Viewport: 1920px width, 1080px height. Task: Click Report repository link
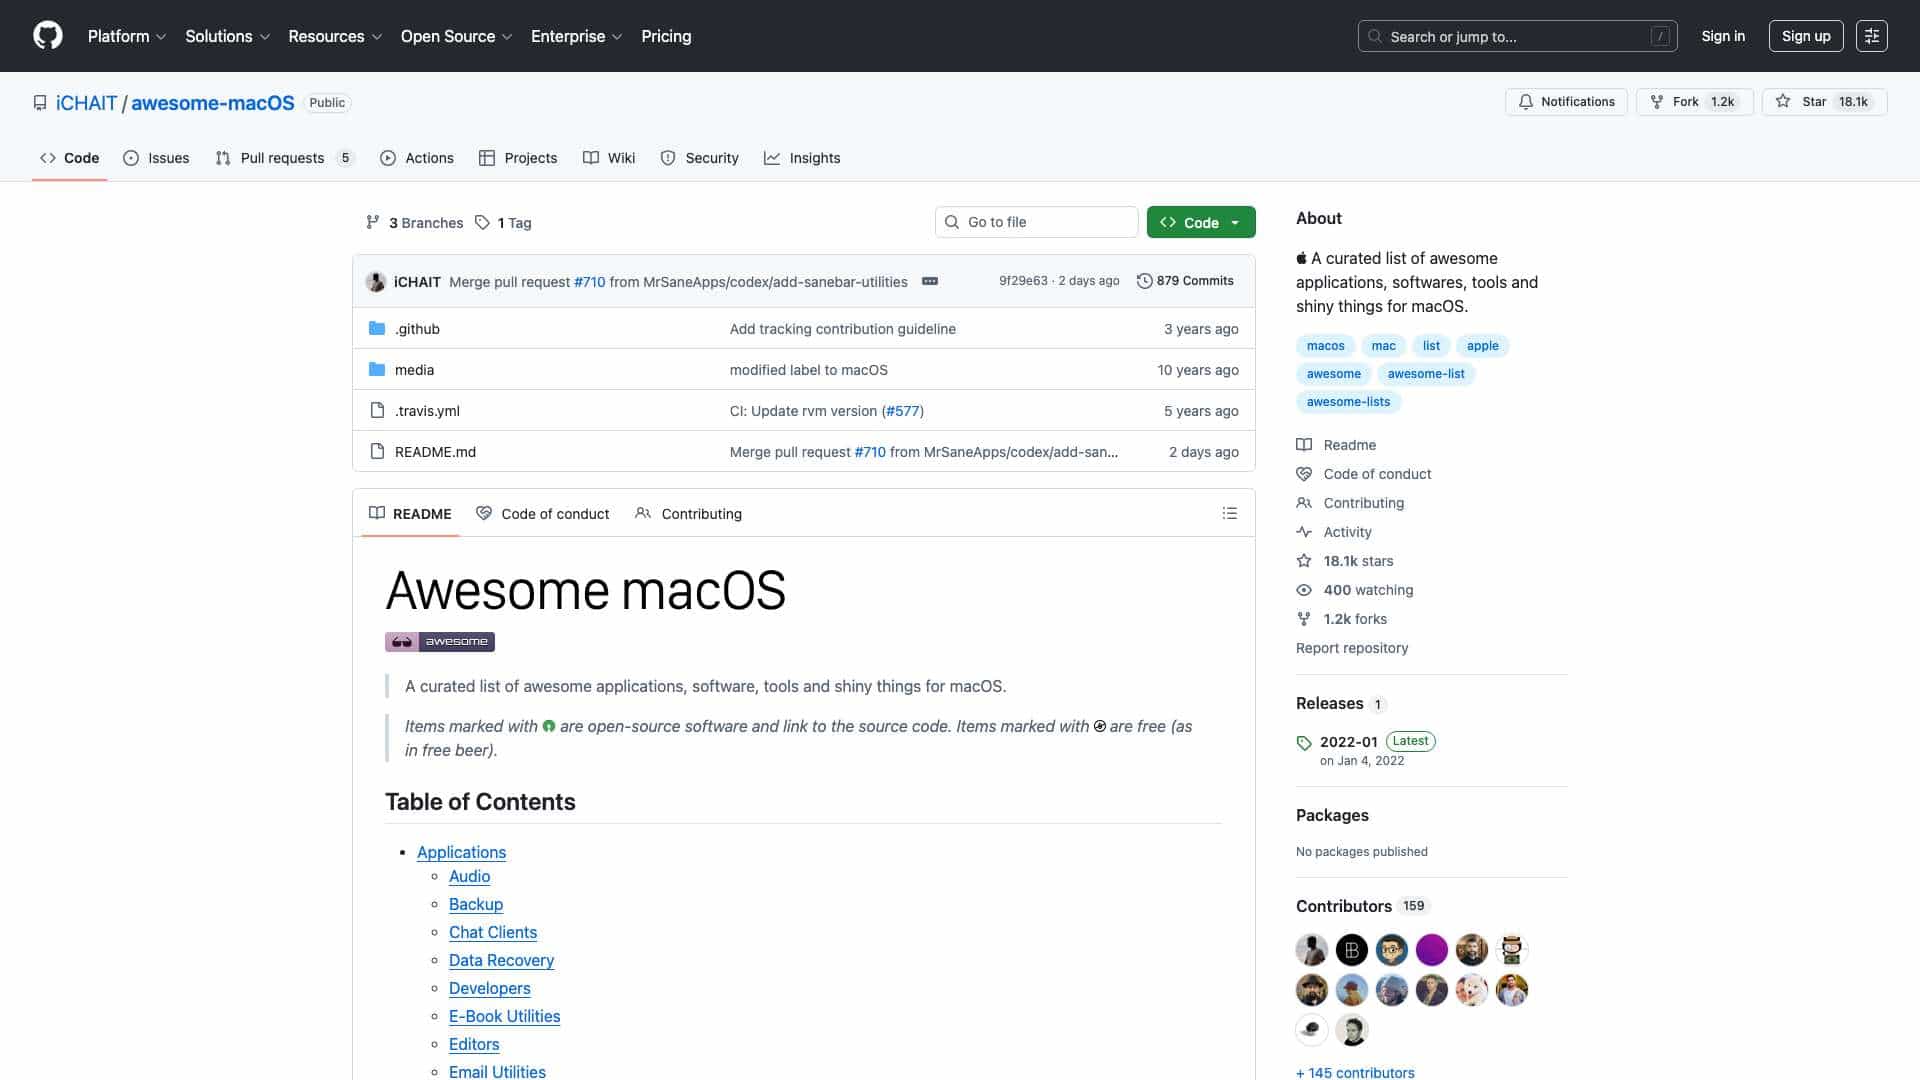1351,648
